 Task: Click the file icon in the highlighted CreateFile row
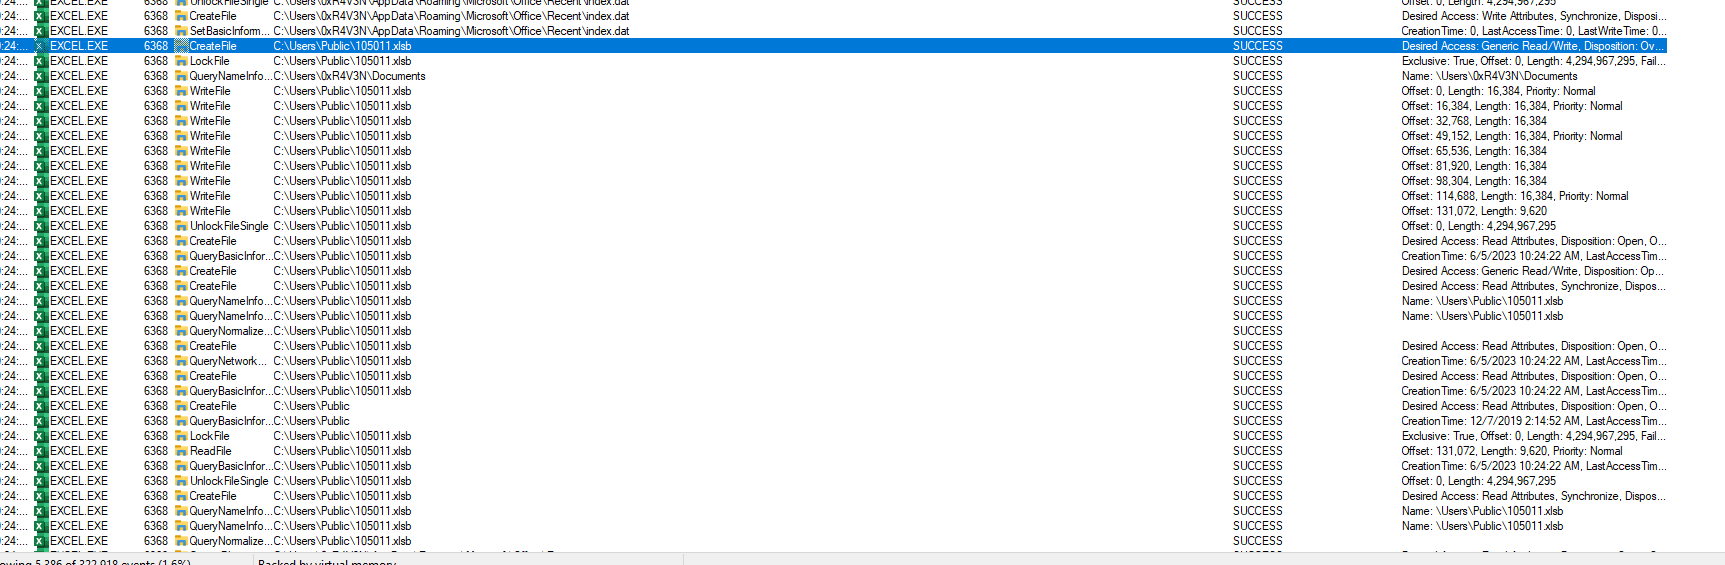[181, 46]
